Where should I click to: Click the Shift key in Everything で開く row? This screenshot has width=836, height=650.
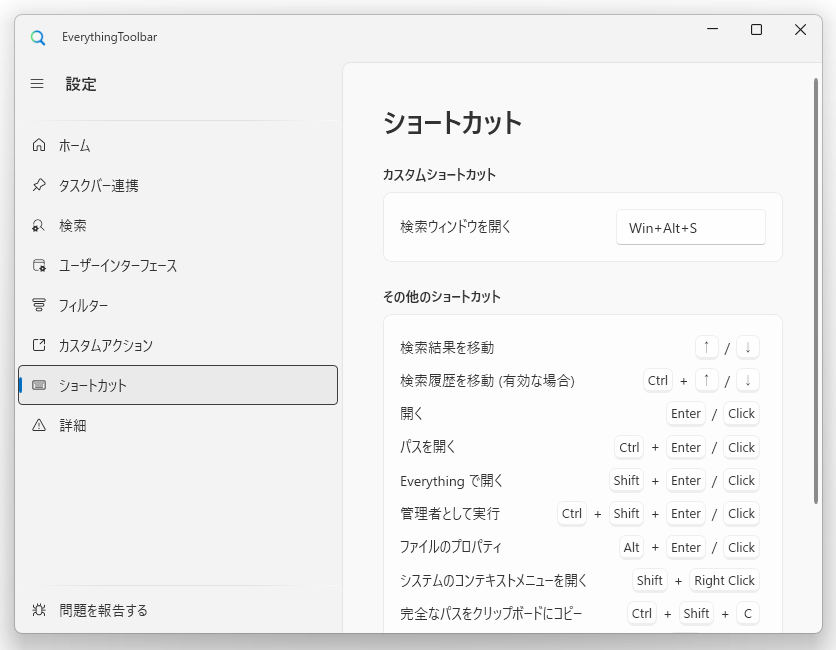click(626, 480)
